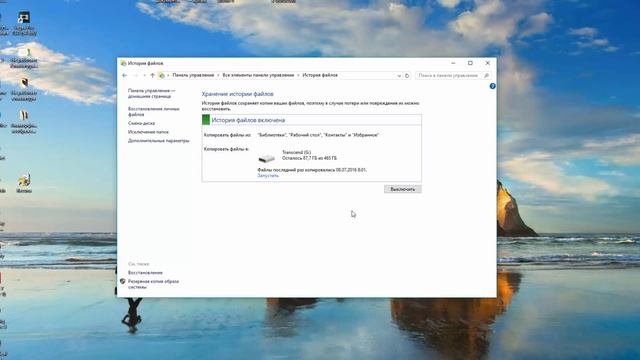
Task: Click the Запустить link
Action: (x=268, y=176)
